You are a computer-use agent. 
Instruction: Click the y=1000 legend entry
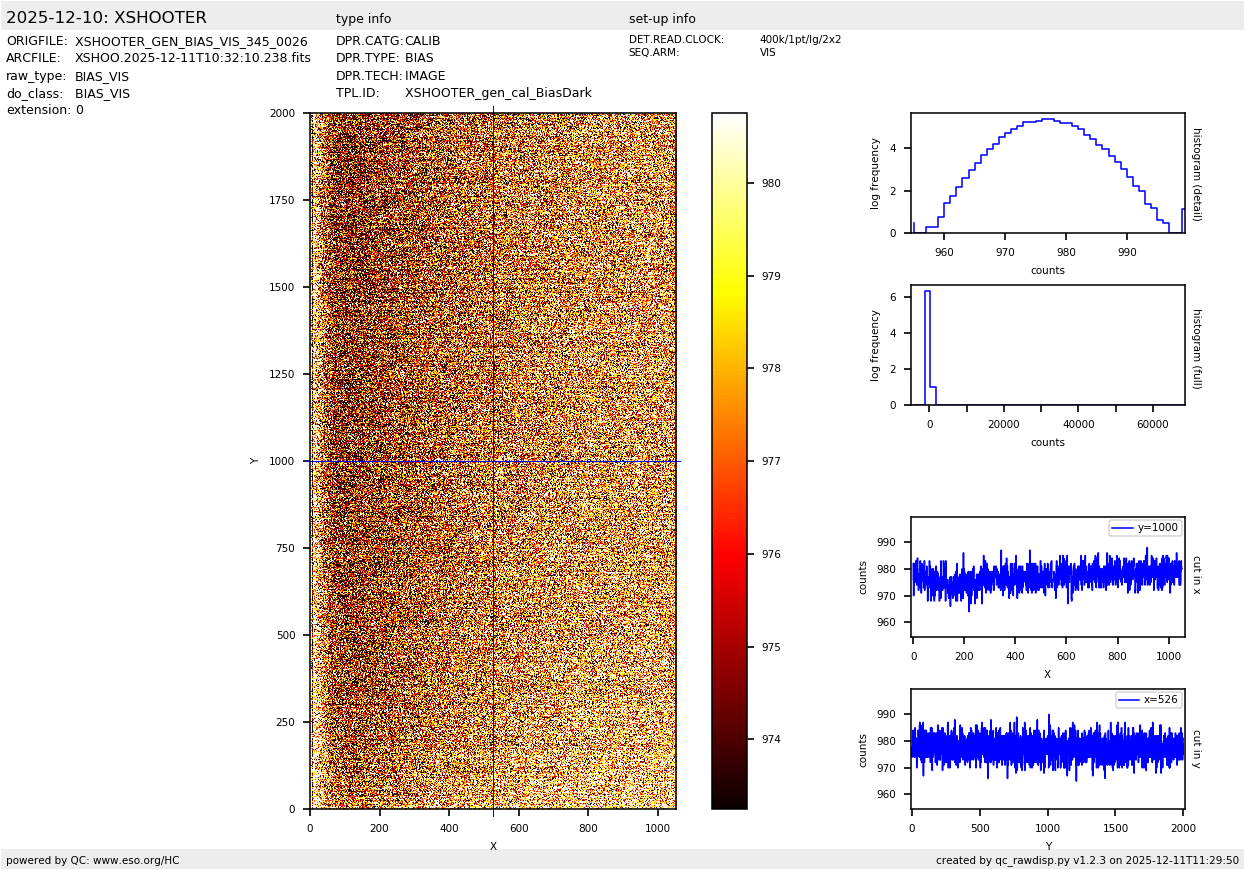(x=1145, y=528)
